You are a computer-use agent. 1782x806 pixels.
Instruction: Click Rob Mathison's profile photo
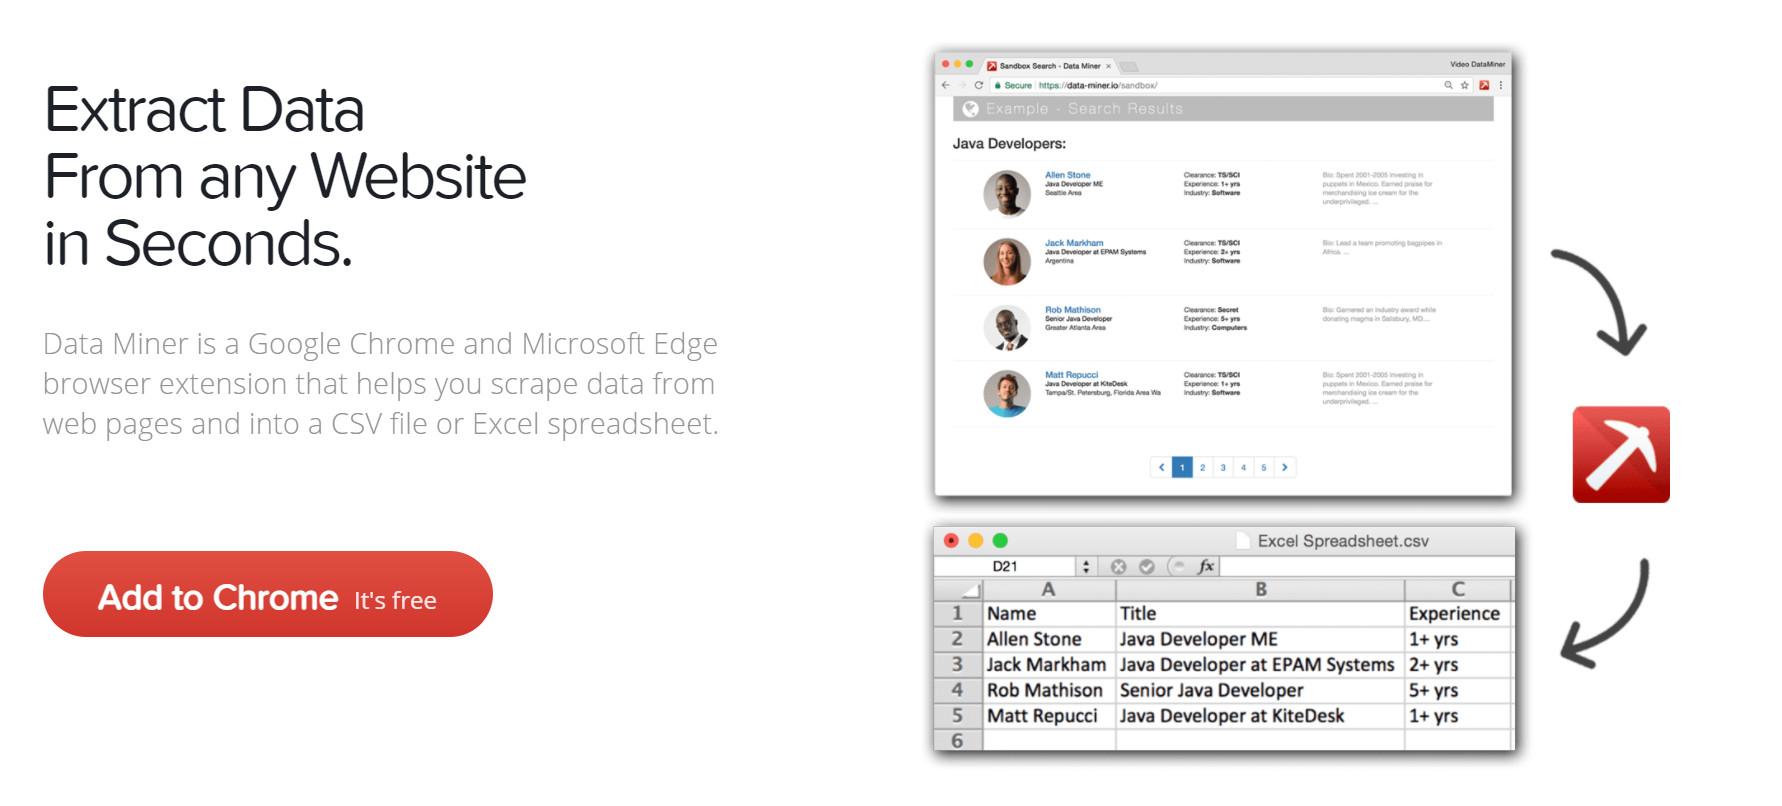pos(1007,328)
